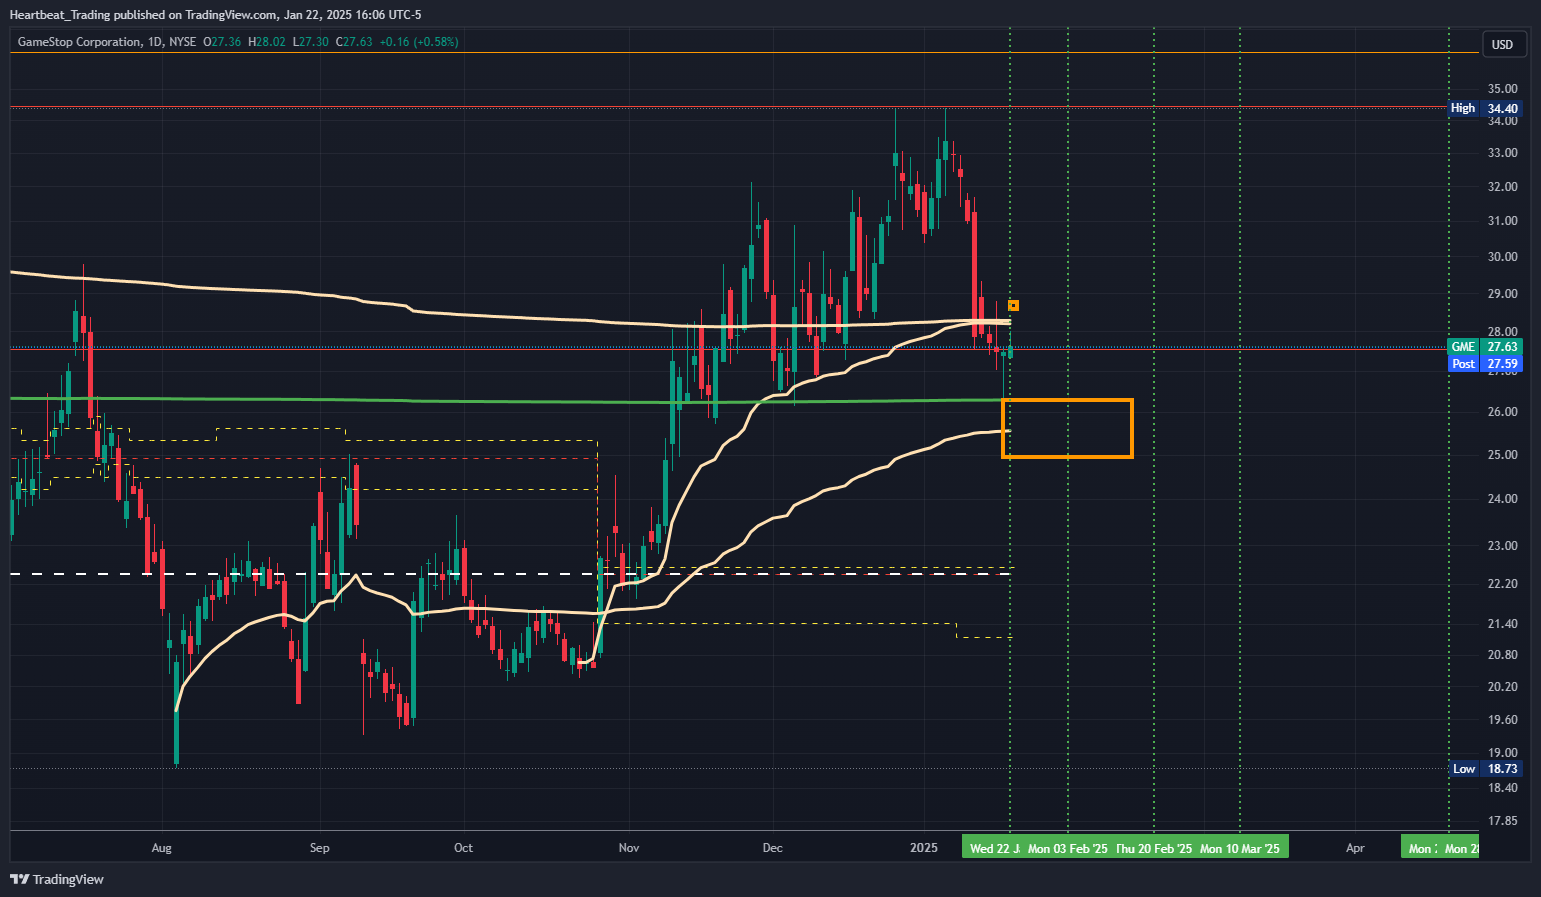The width and height of the screenshot is (1541, 897).
Task: Click the GameStop Corporation symbol title
Action: click(79, 42)
